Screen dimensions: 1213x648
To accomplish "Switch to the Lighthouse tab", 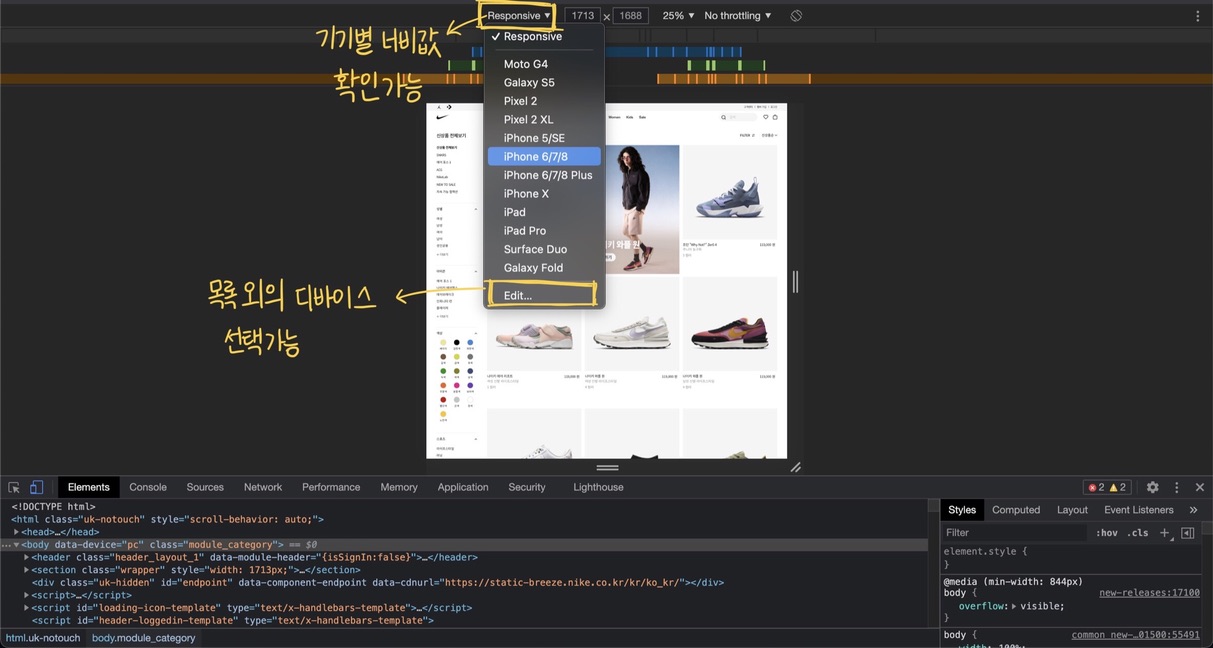I will (x=598, y=487).
